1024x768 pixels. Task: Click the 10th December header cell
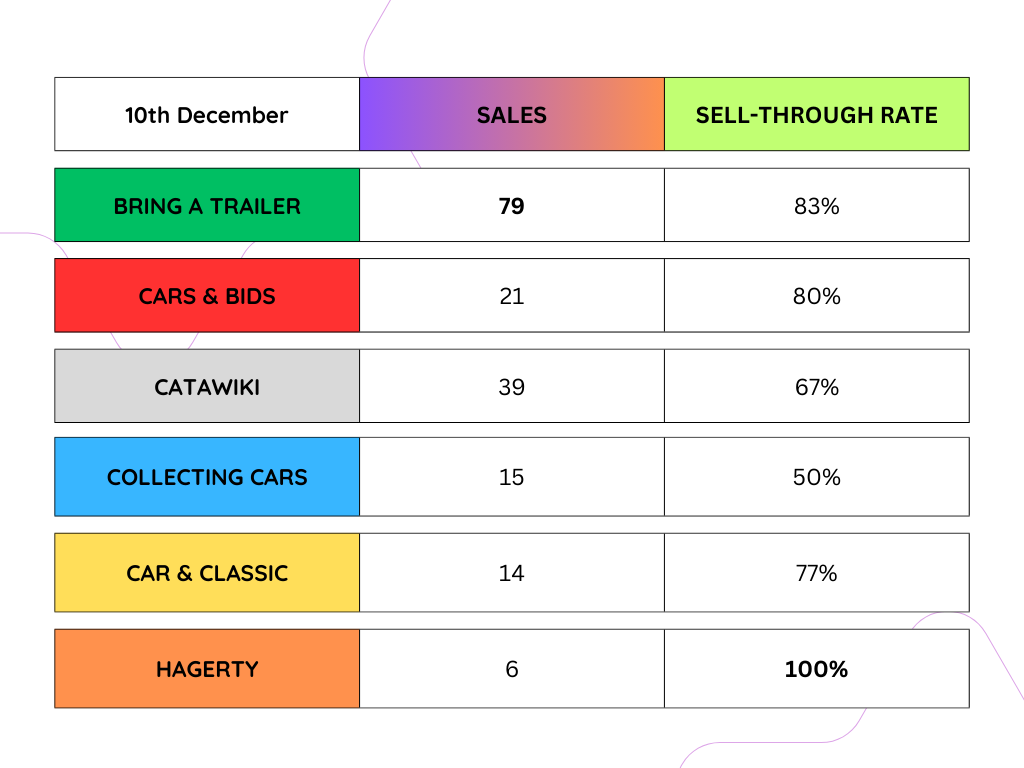tap(207, 114)
